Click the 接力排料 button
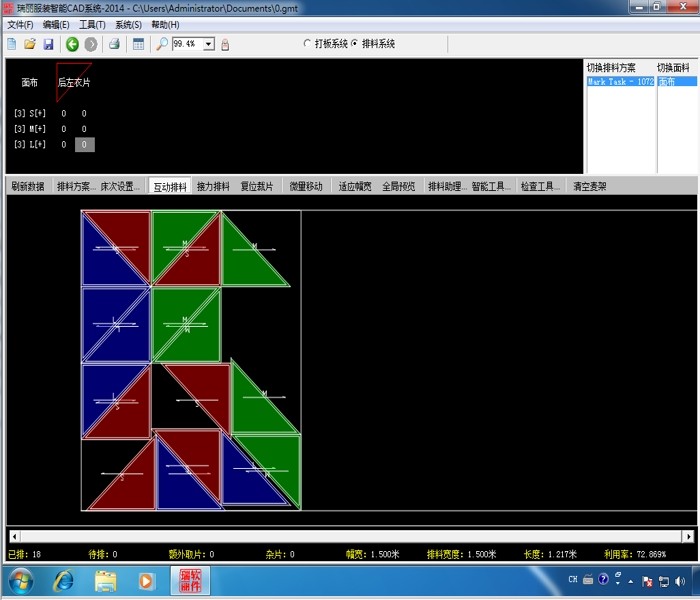 (213, 186)
